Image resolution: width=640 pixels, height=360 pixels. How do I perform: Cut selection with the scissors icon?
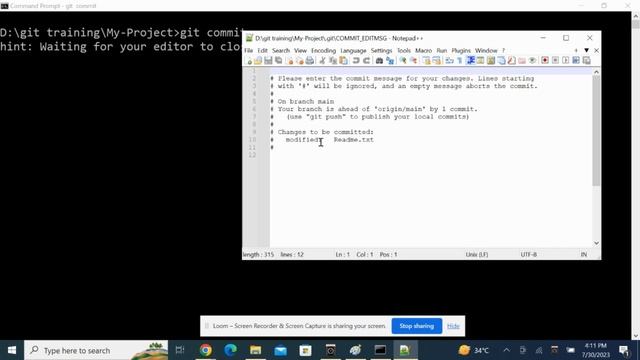coord(322,61)
